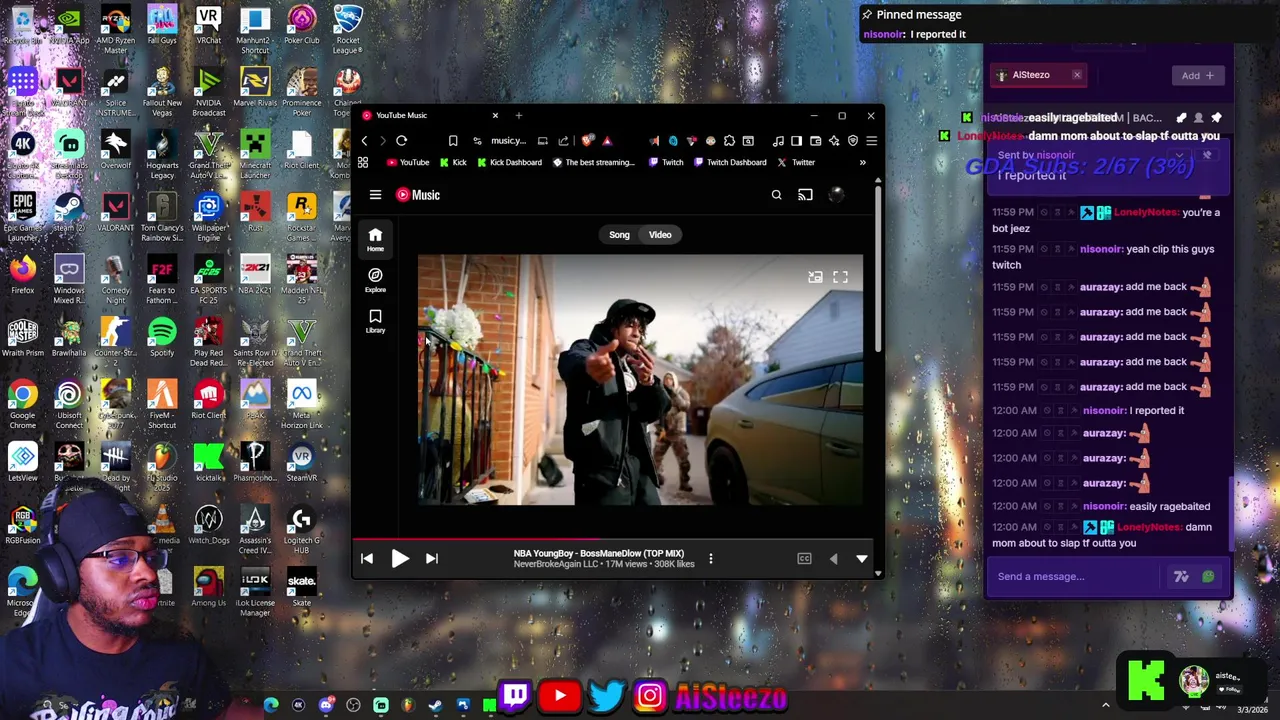Skip to the next track
The image size is (1280, 720).
coord(431,559)
